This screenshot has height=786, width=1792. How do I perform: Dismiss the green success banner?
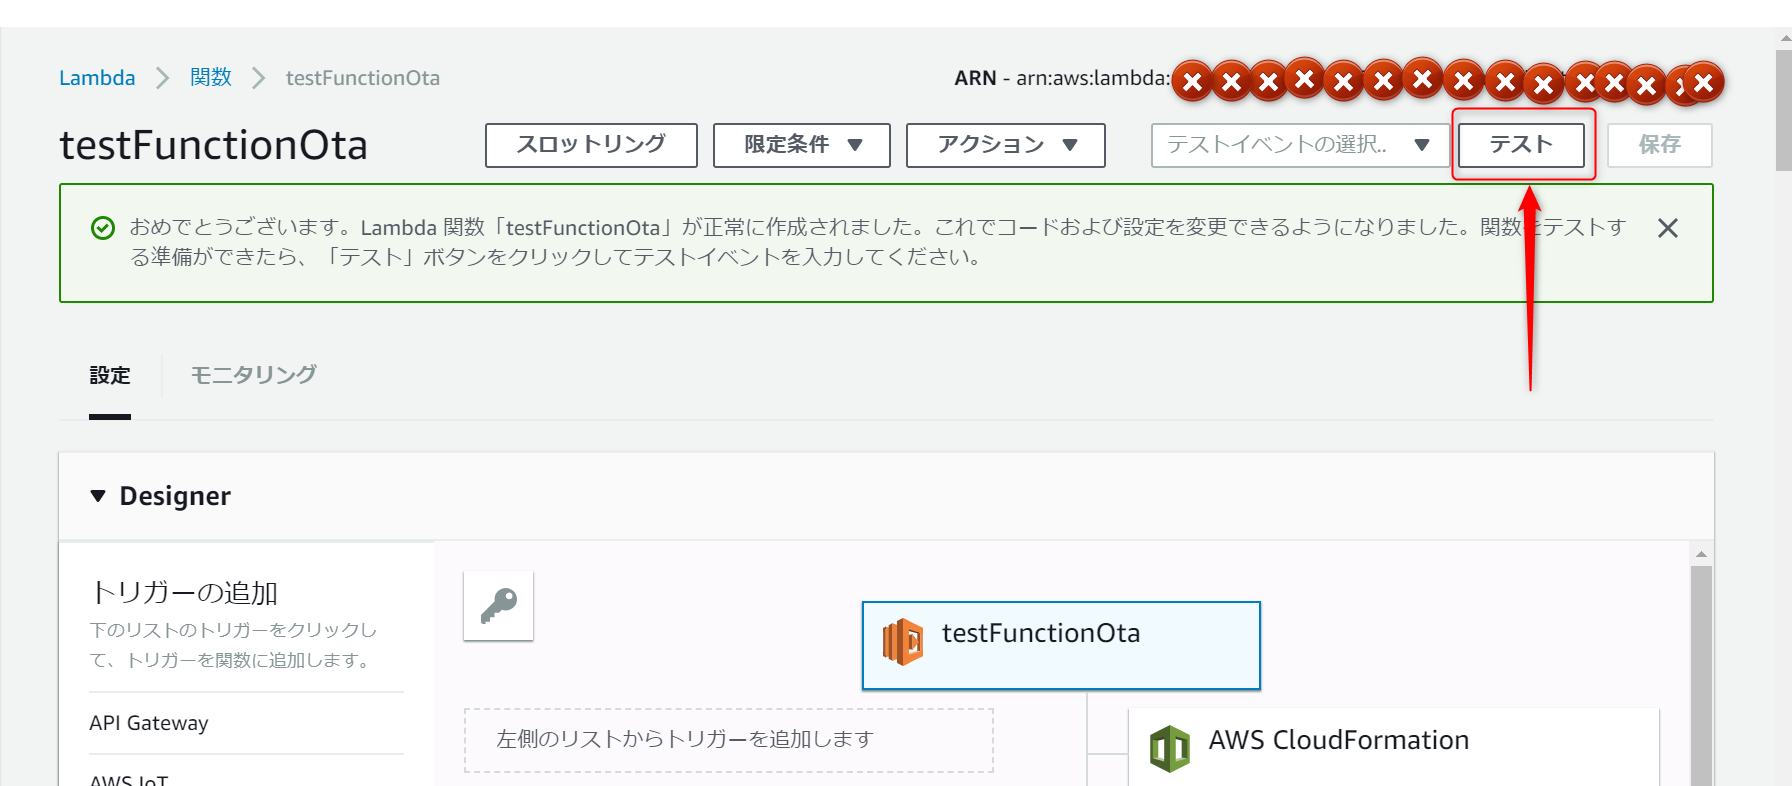point(1668,228)
